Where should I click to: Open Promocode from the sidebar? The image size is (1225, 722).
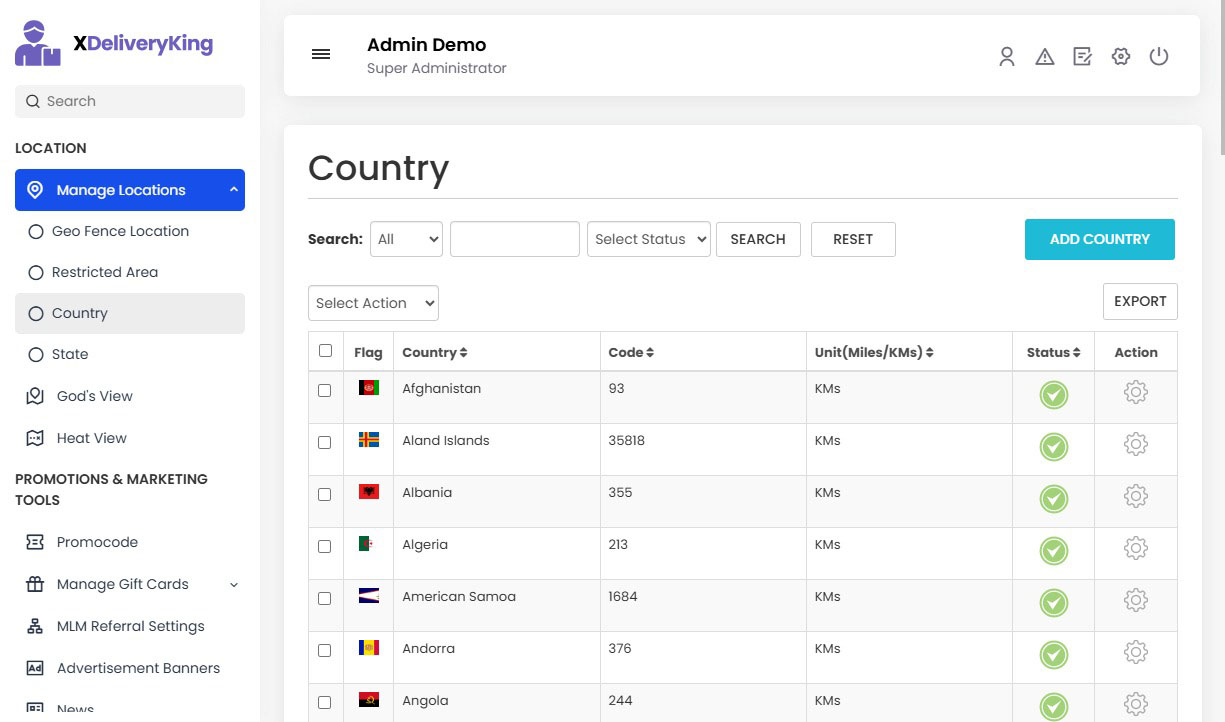point(97,542)
